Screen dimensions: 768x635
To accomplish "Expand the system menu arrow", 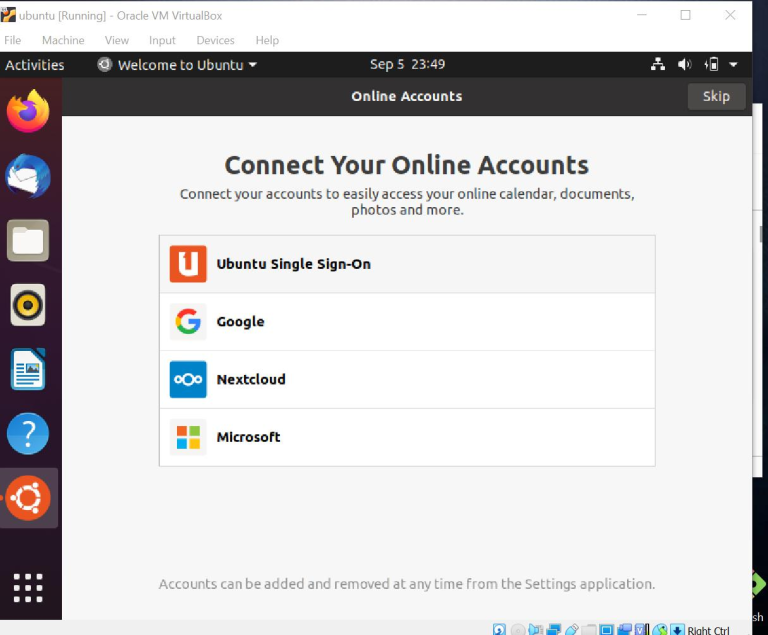I will [733, 65].
